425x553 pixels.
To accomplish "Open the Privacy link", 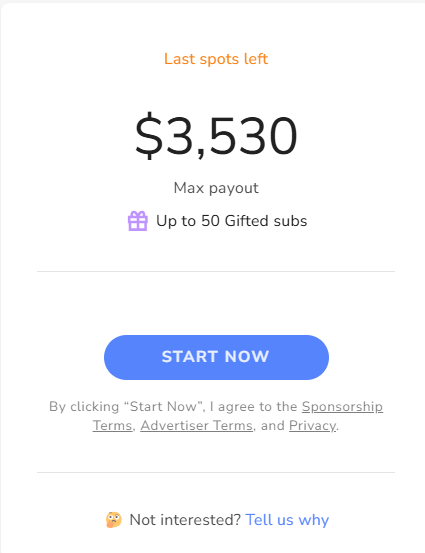I will (312, 426).
